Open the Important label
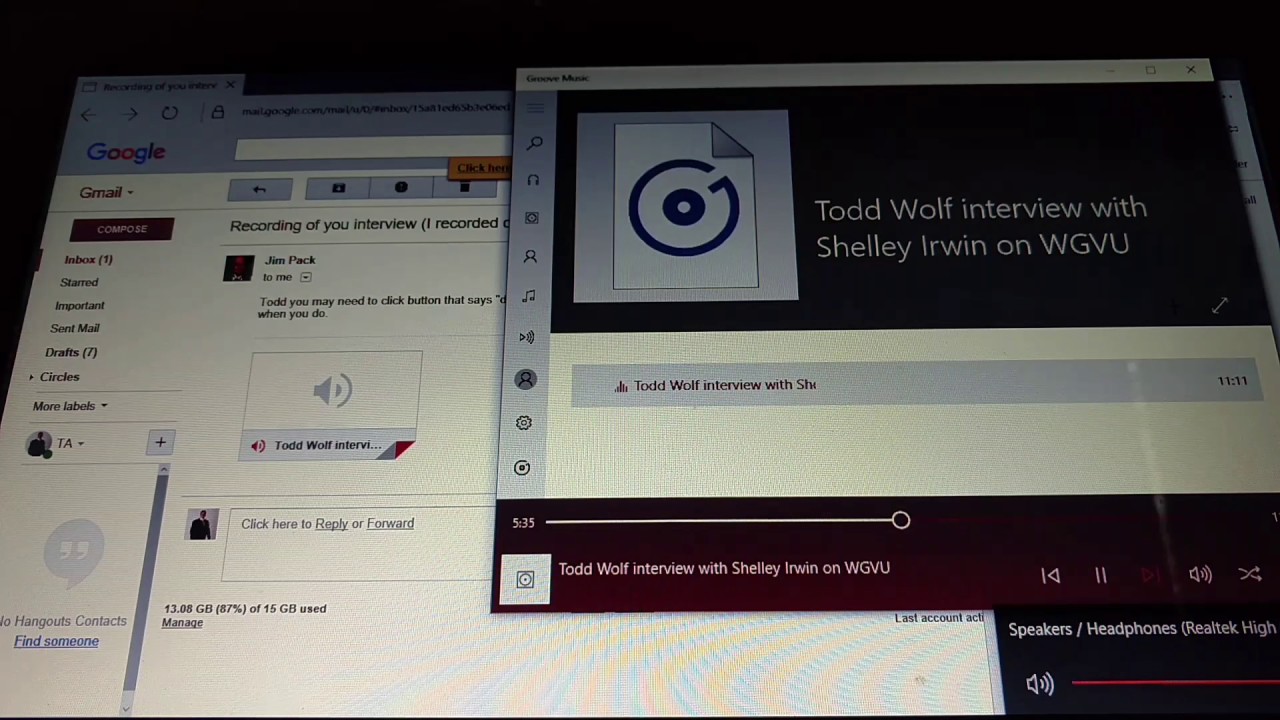Viewport: 1280px width, 720px height. (x=79, y=306)
